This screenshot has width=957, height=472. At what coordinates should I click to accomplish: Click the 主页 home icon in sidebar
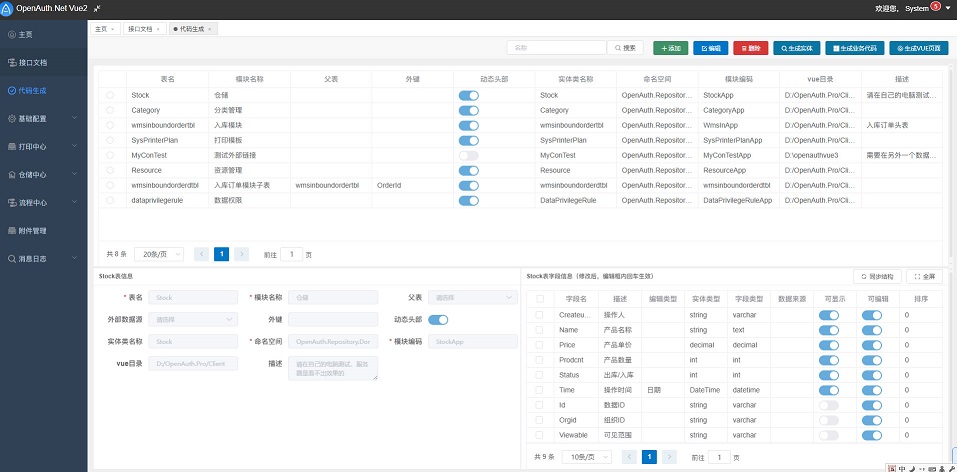click(12, 34)
